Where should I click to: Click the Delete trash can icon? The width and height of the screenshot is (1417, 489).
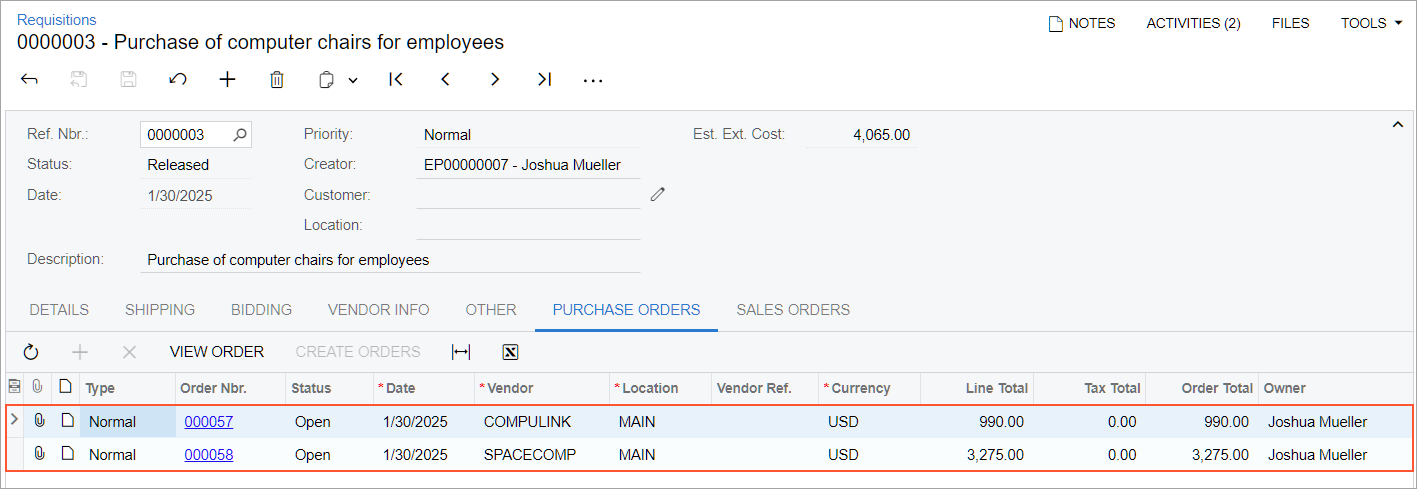point(277,80)
